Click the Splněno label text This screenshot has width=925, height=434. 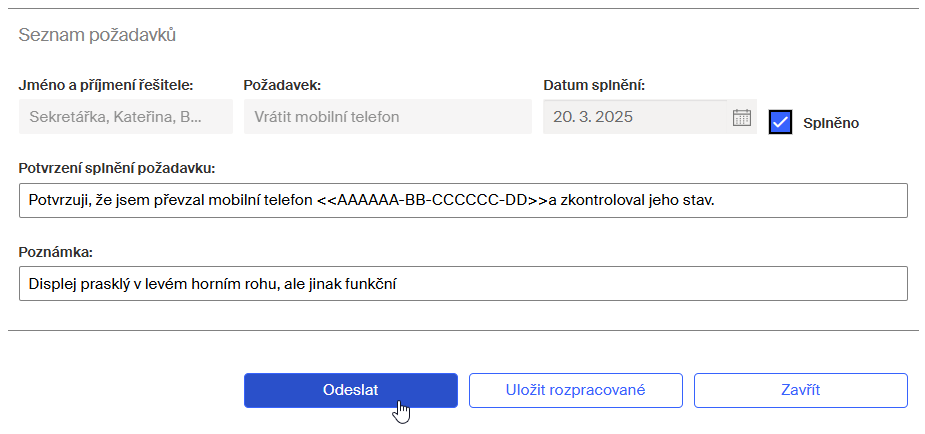coord(831,123)
